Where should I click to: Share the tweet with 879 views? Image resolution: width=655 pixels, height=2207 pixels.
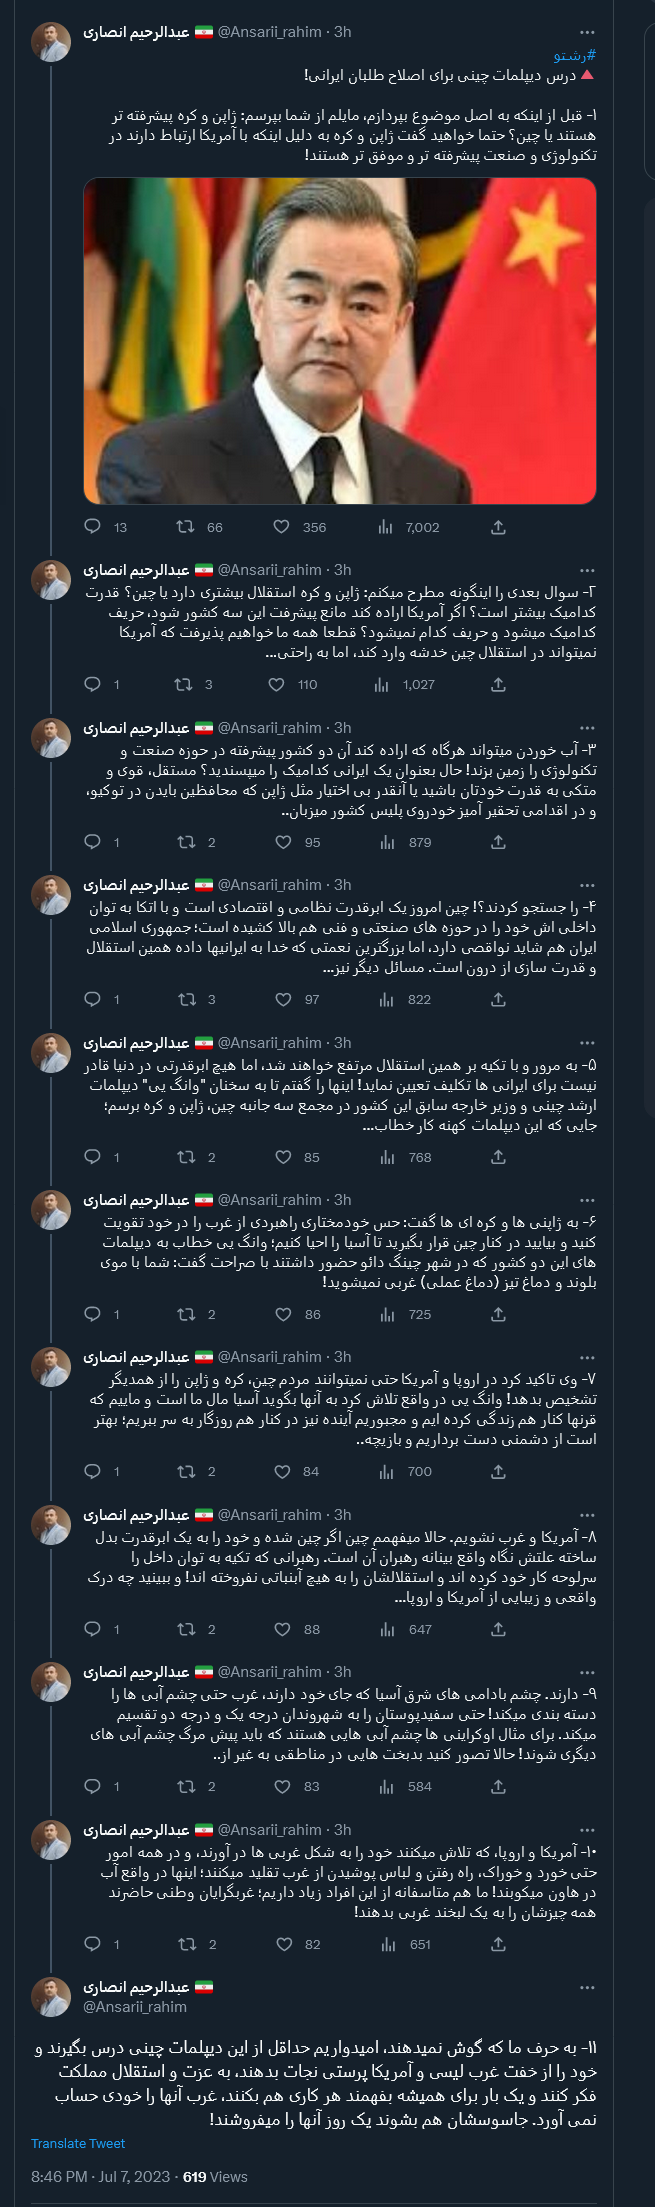tap(498, 842)
